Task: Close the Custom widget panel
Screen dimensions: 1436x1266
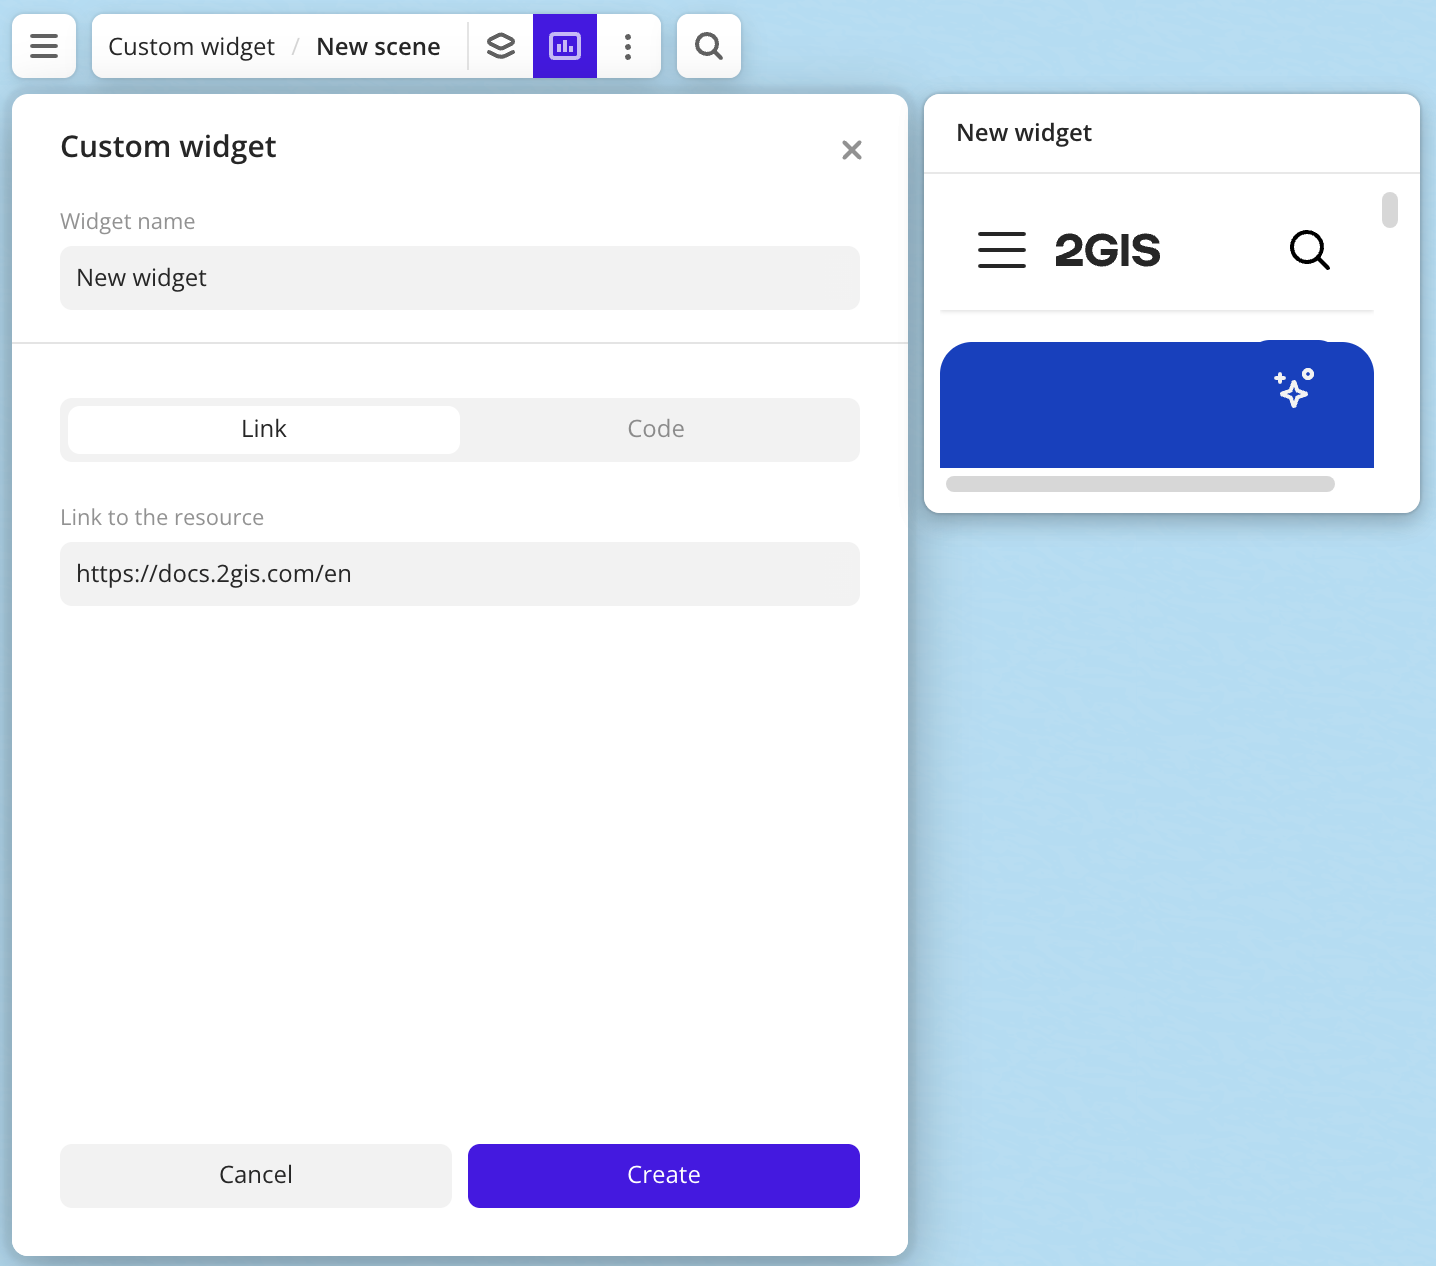Action: pyautogui.click(x=852, y=150)
